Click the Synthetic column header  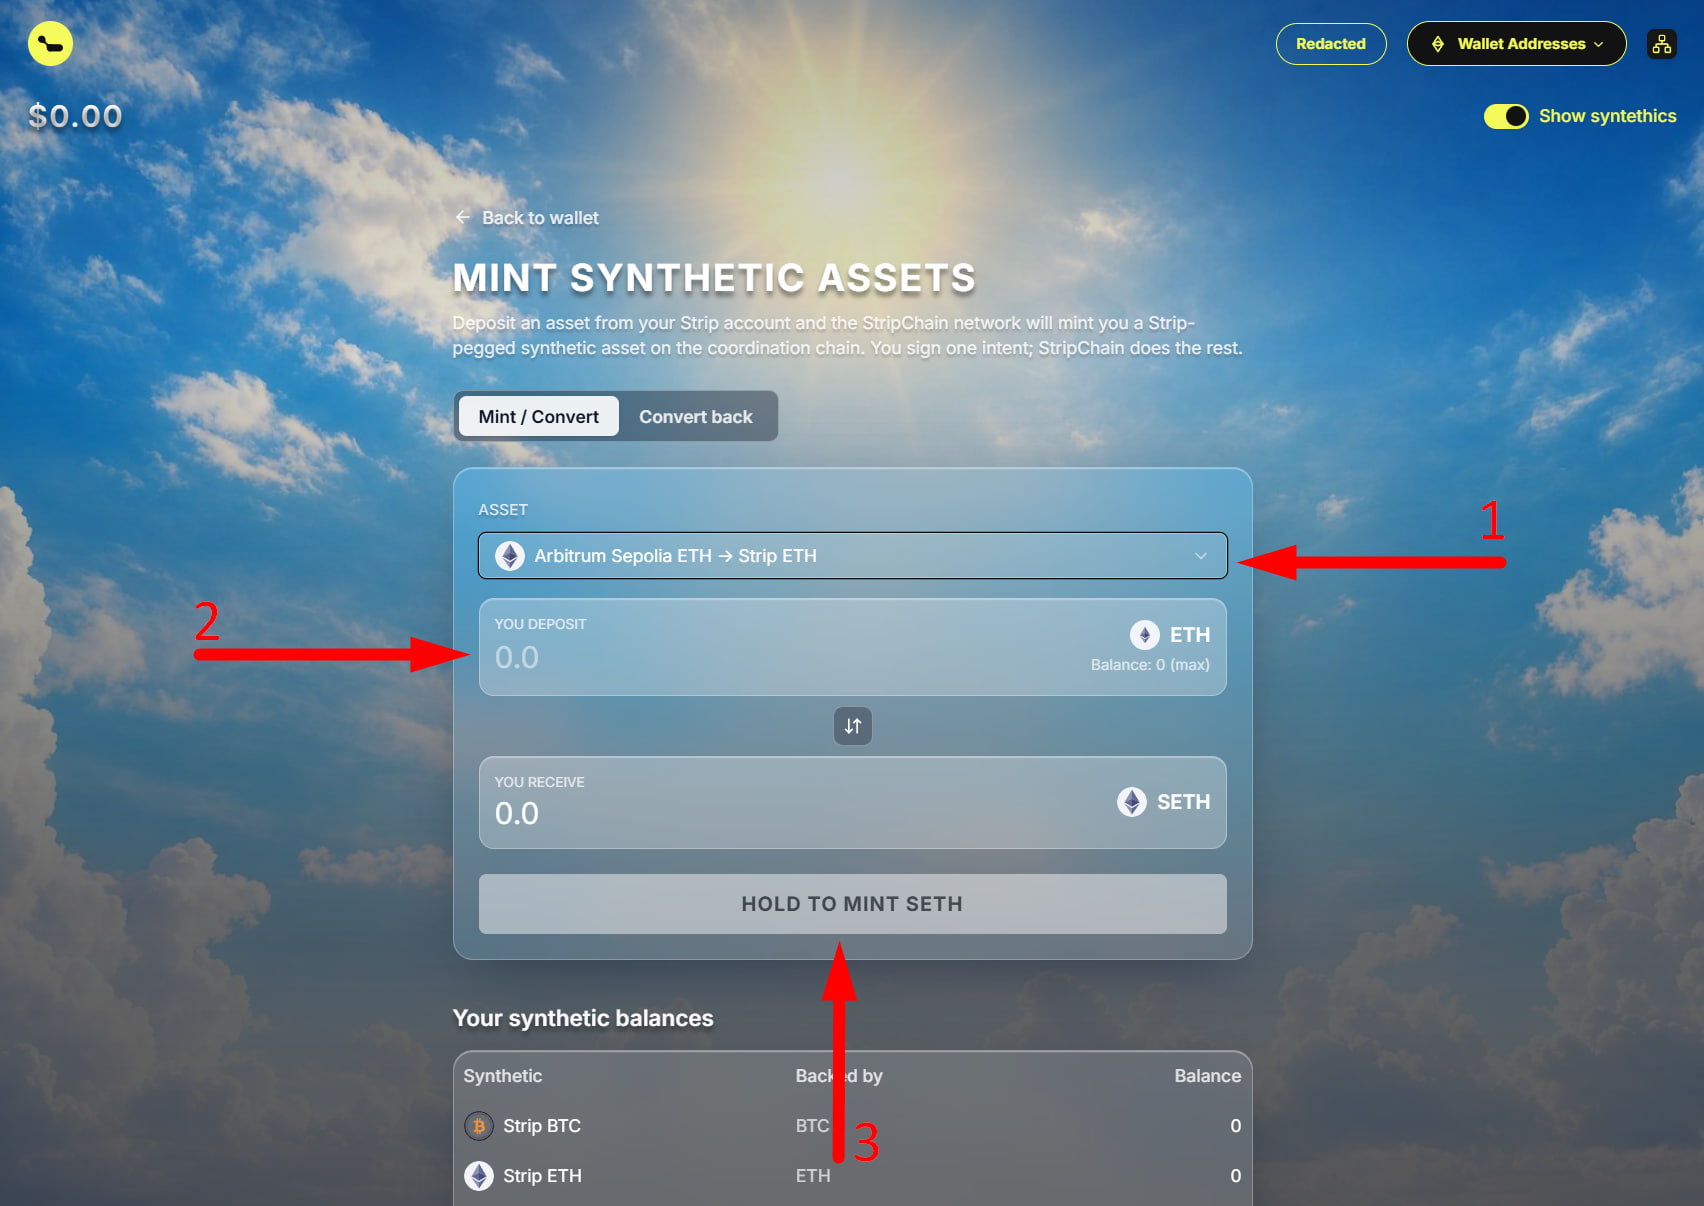[x=503, y=1076]
